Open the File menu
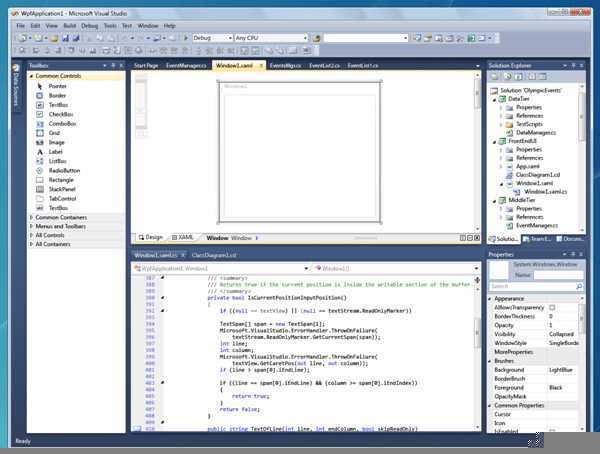600x454 pixels. [x=21, y=26]
